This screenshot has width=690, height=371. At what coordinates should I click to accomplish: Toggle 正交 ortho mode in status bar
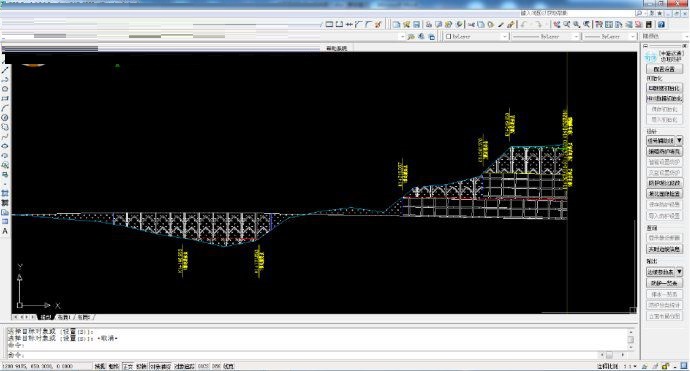pyautogui.click(x=128, y=366)
